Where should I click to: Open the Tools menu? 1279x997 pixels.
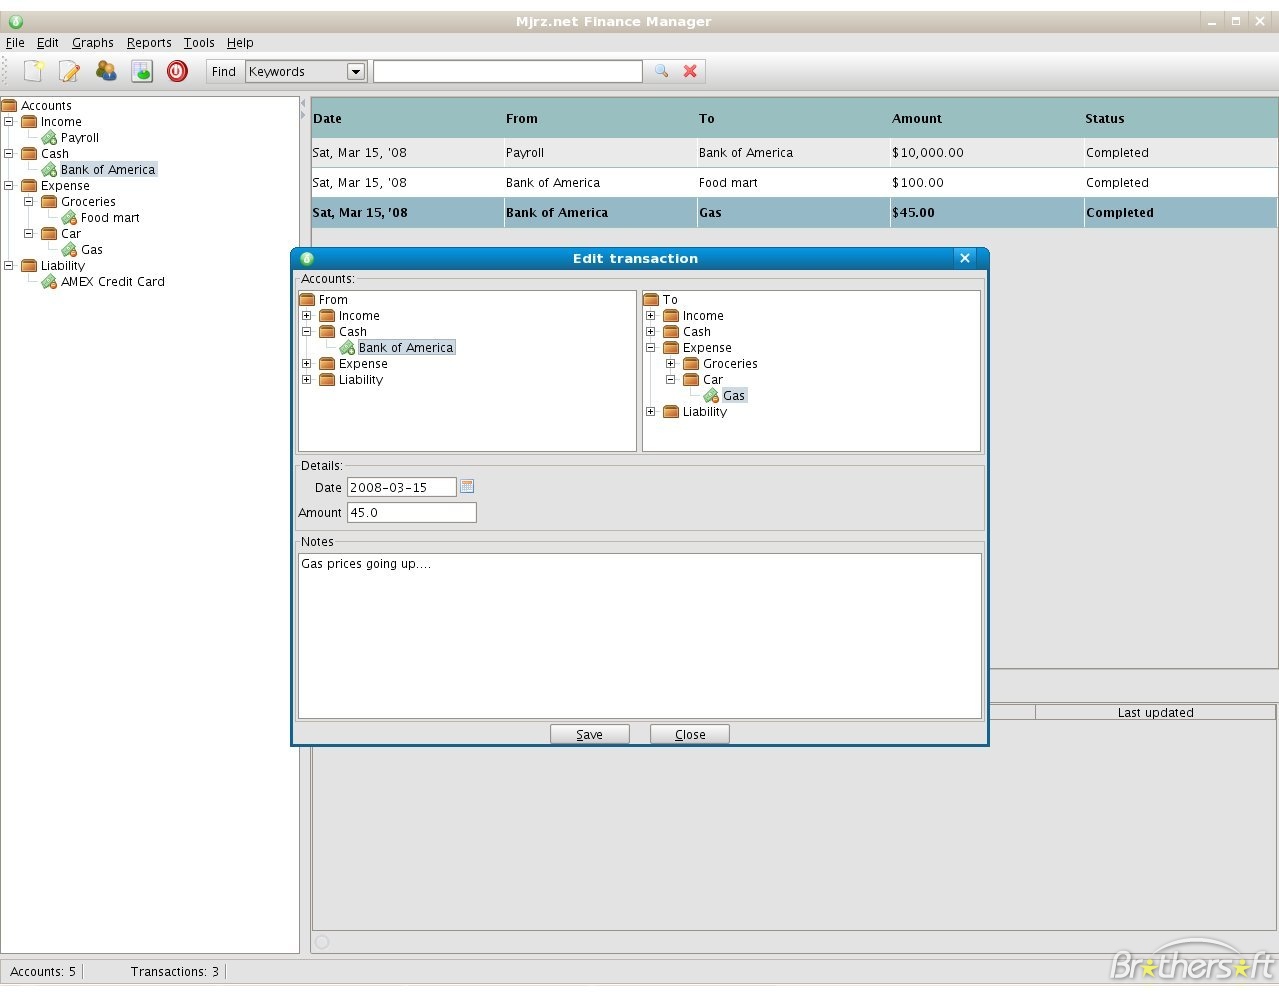pos(199,42)
